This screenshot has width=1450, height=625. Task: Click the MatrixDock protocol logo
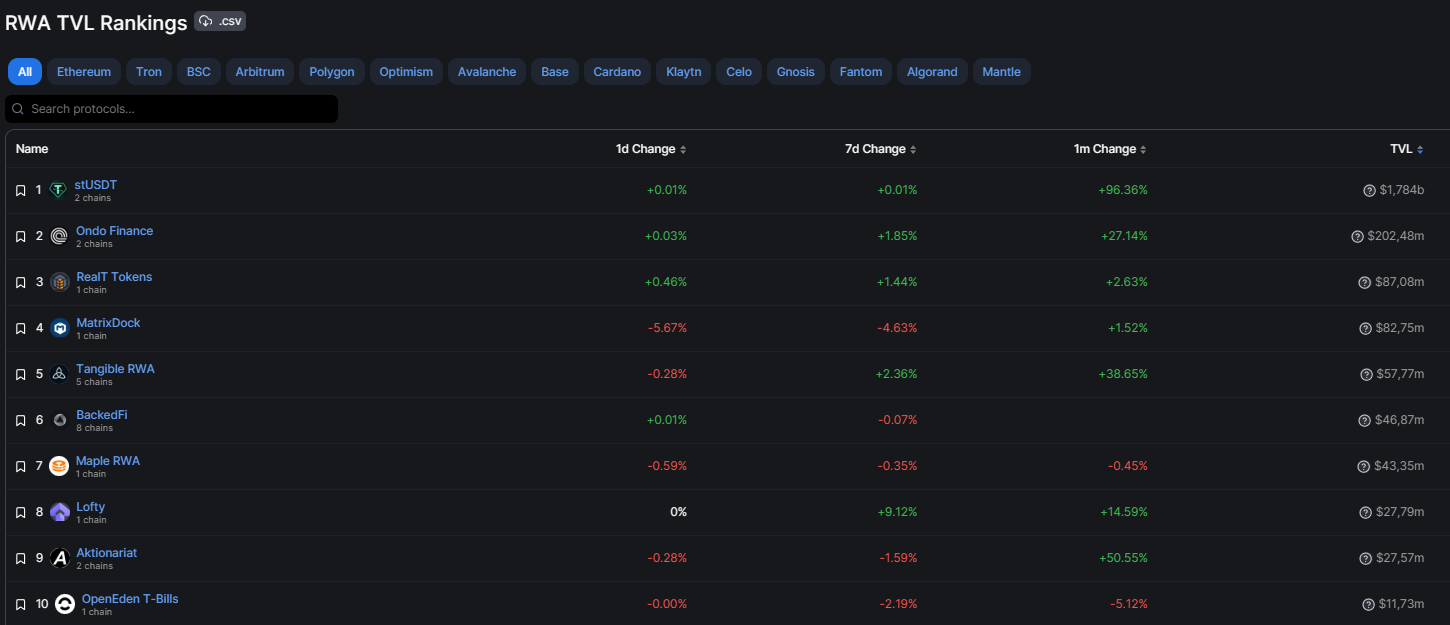(x=59, y=328)
